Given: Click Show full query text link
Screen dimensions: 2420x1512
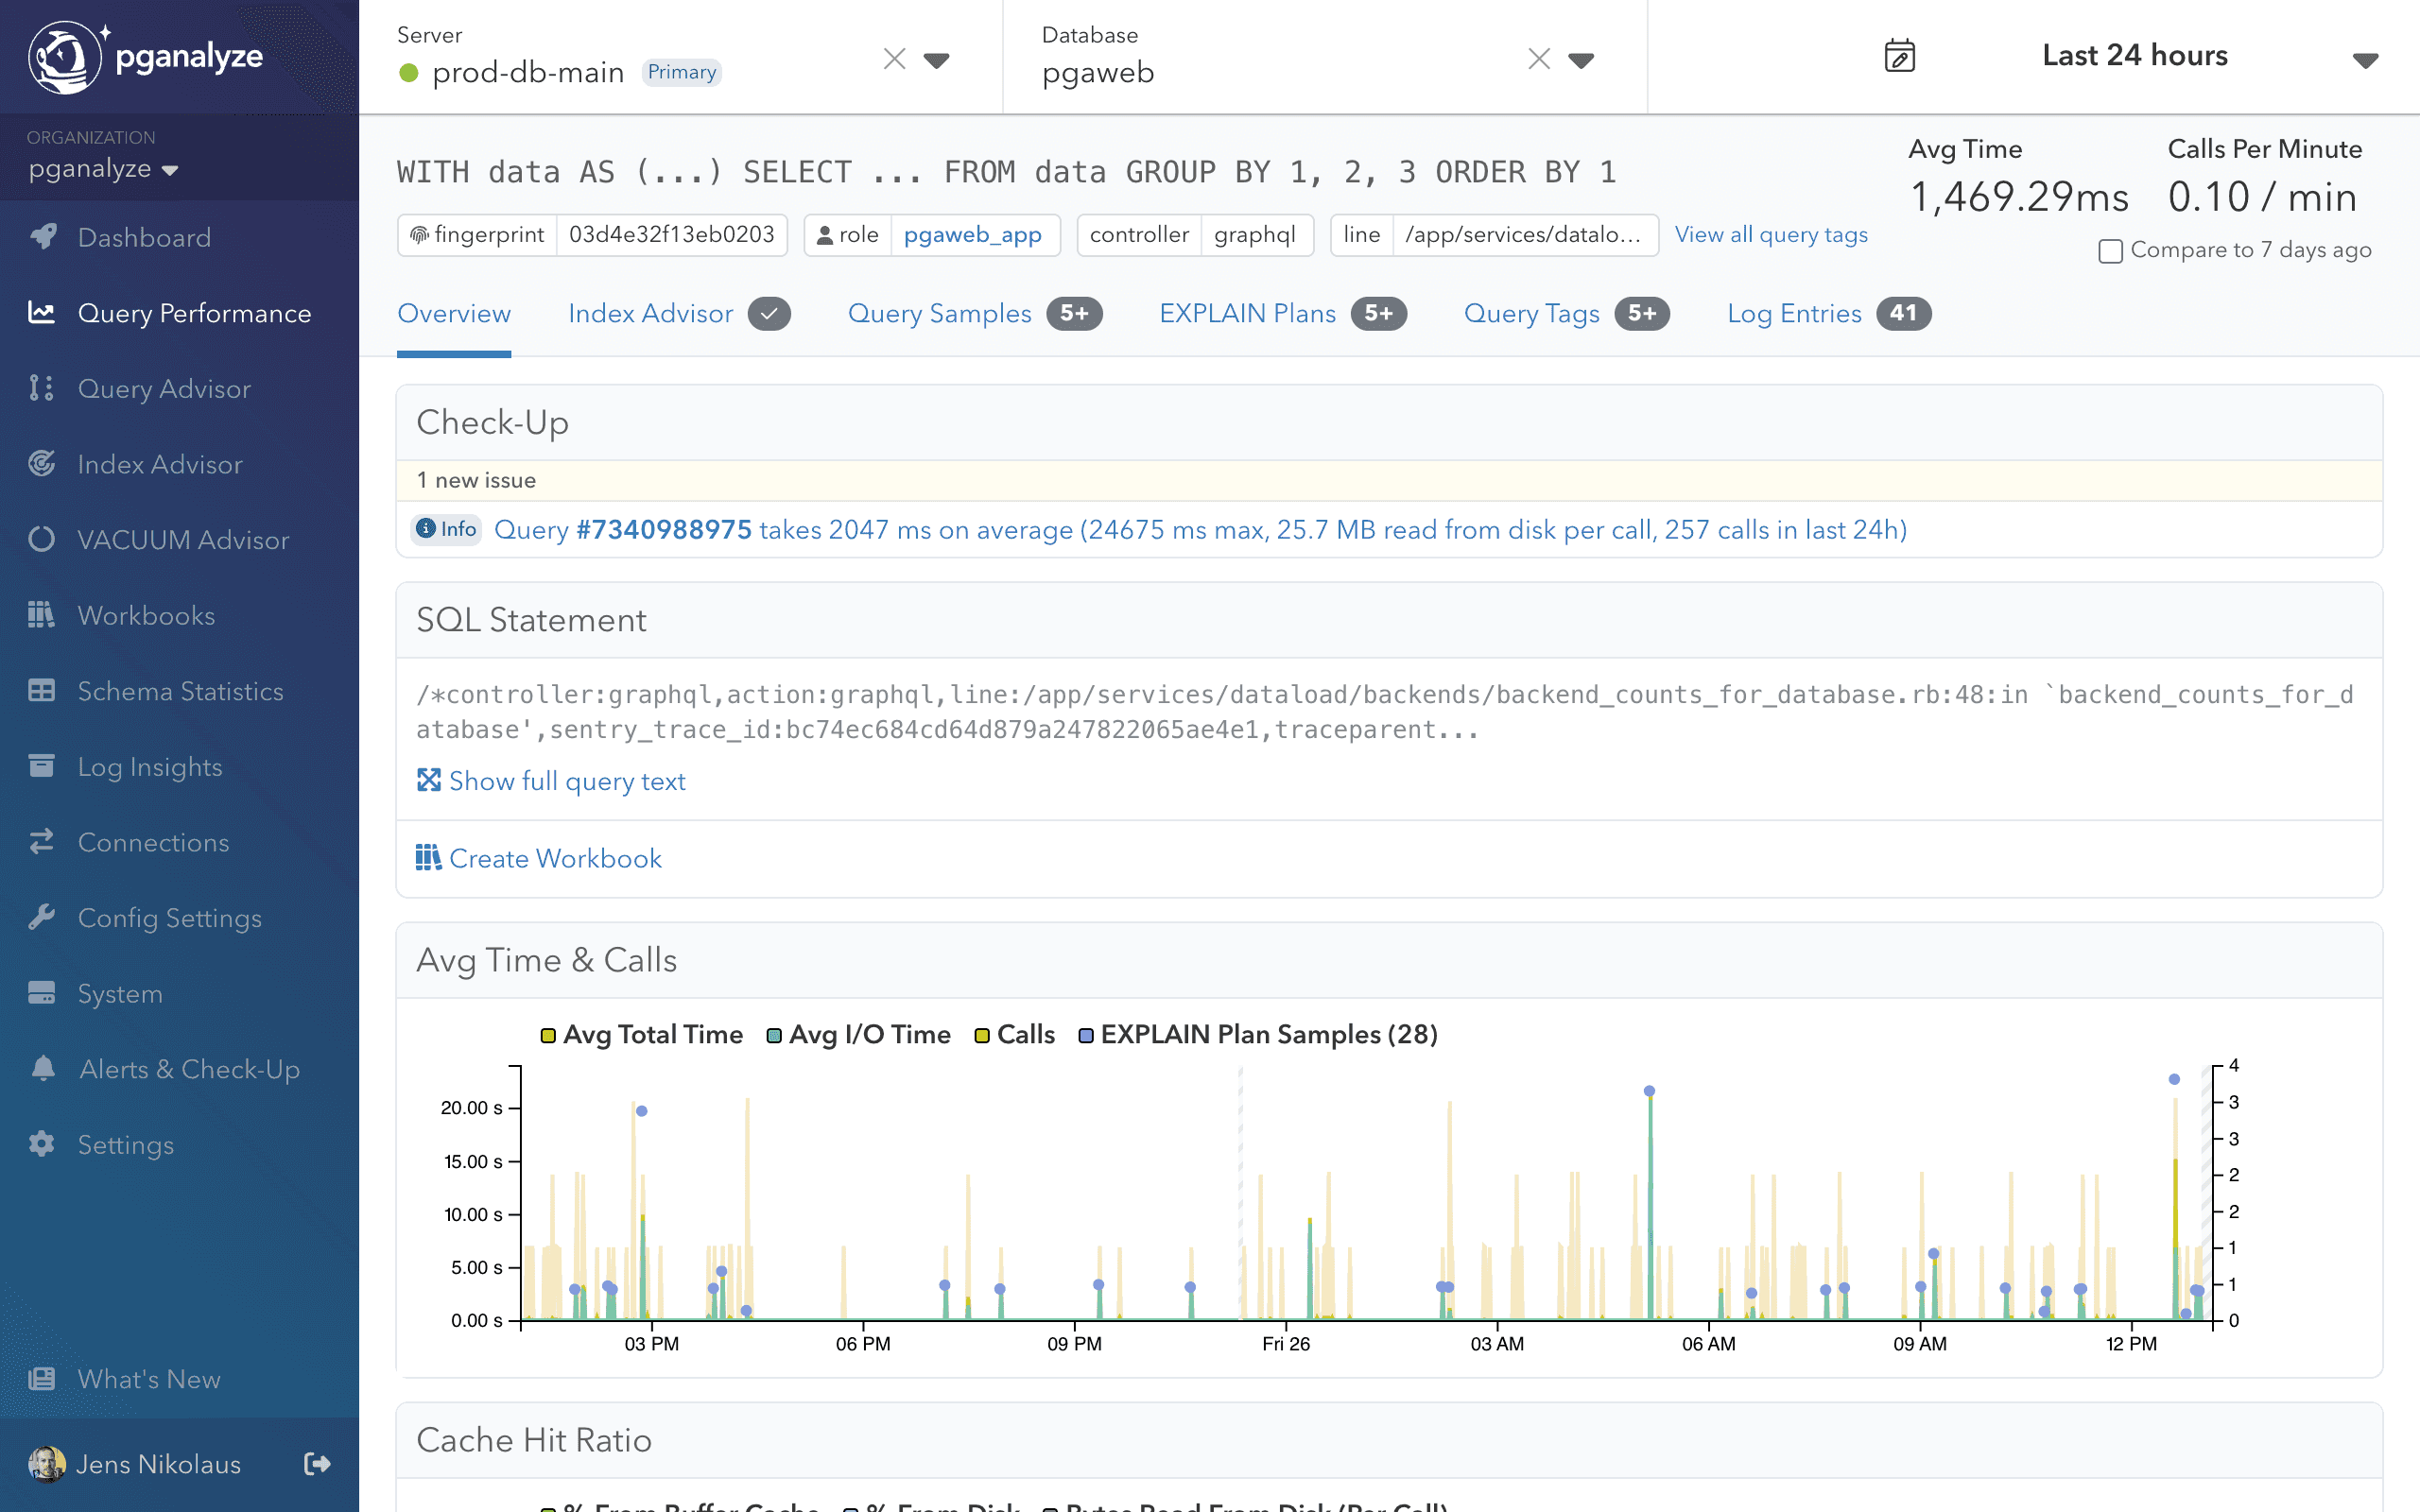Looking at the screenshot, I should [566, 781].
